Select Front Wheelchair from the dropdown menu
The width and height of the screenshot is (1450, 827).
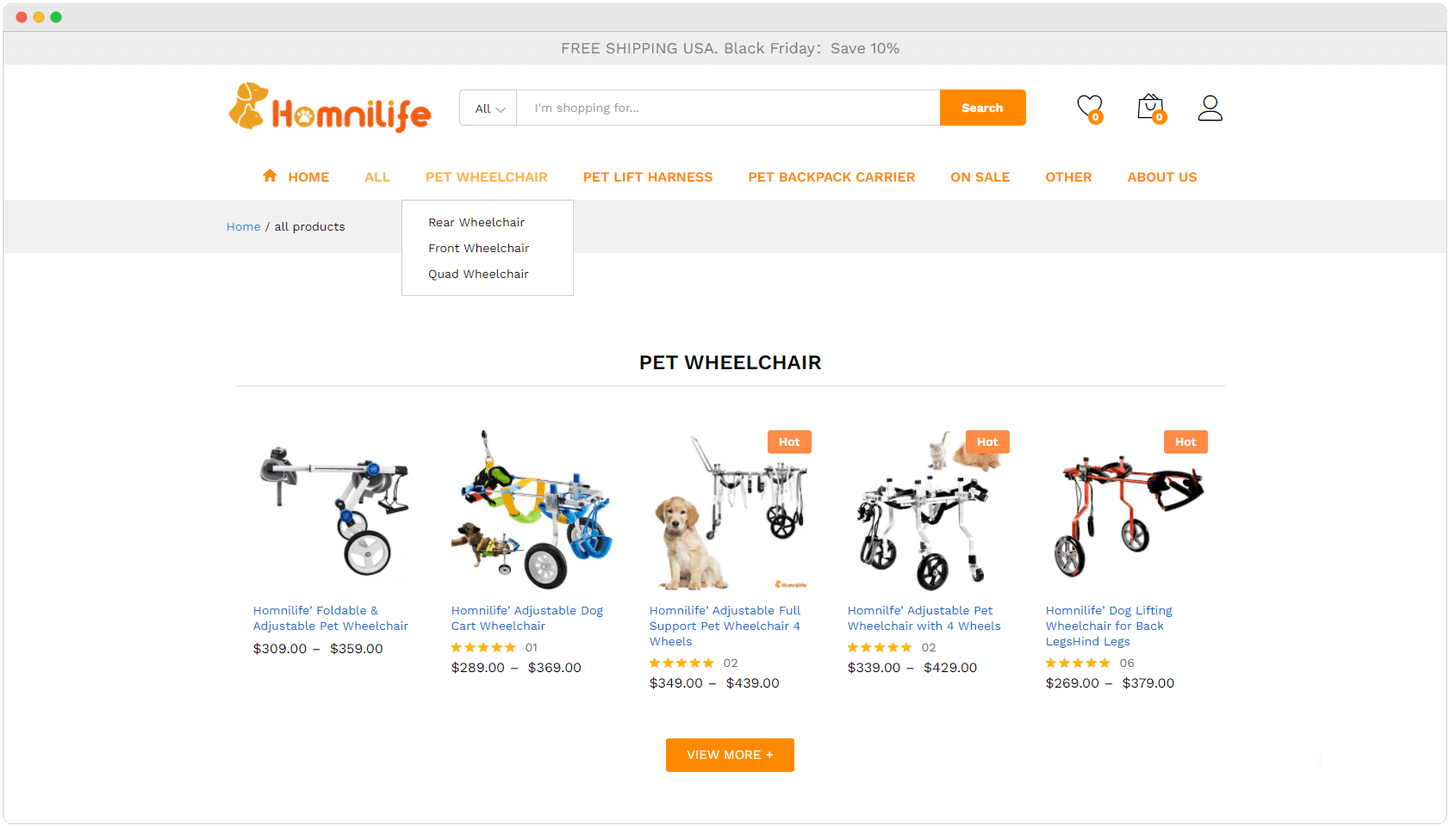pyautogui.click(x=478, y=248)
